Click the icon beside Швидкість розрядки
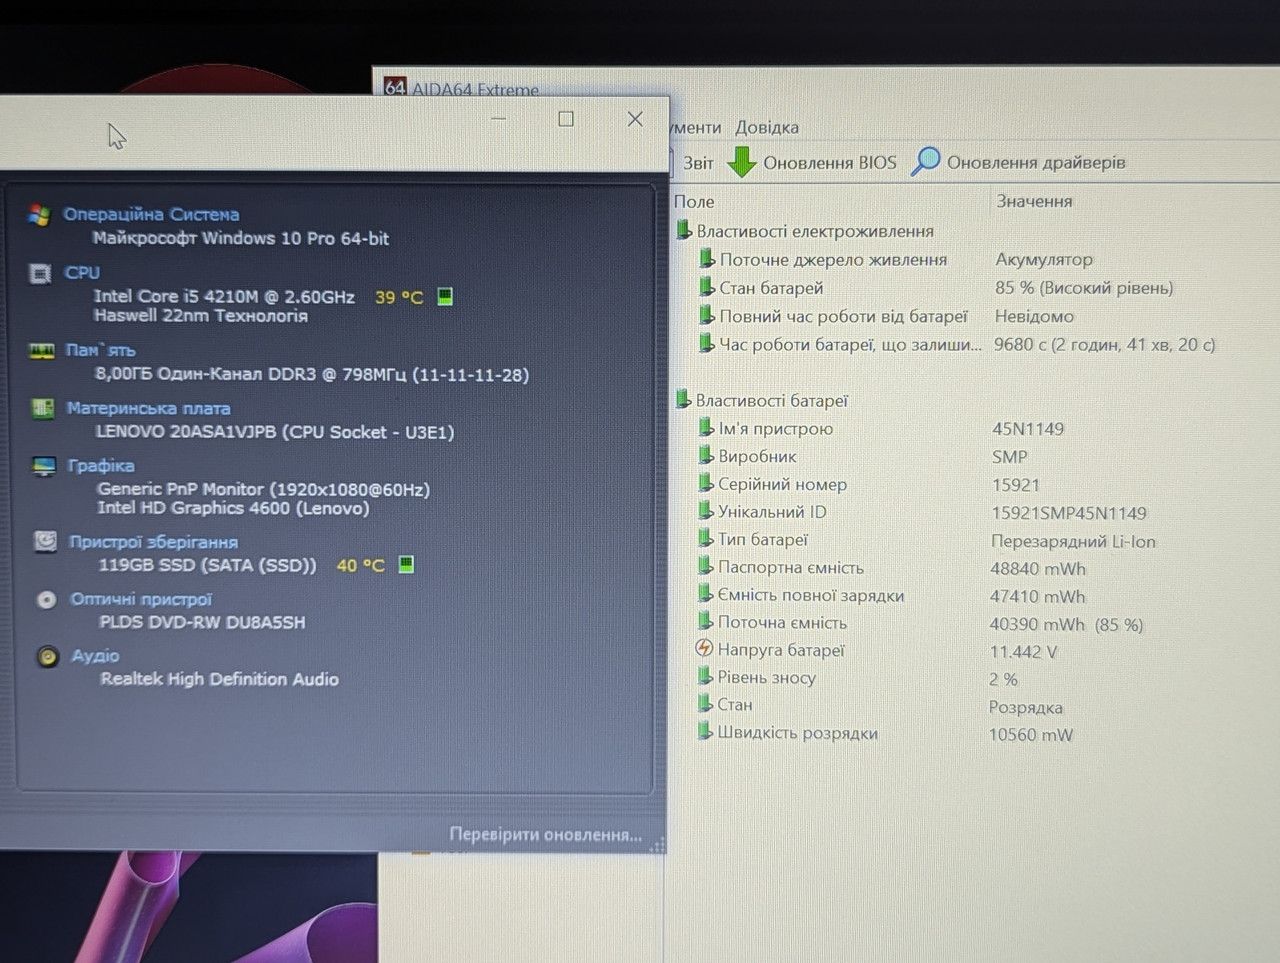This screenshot has height=963, width=1280. click(705, 732)
